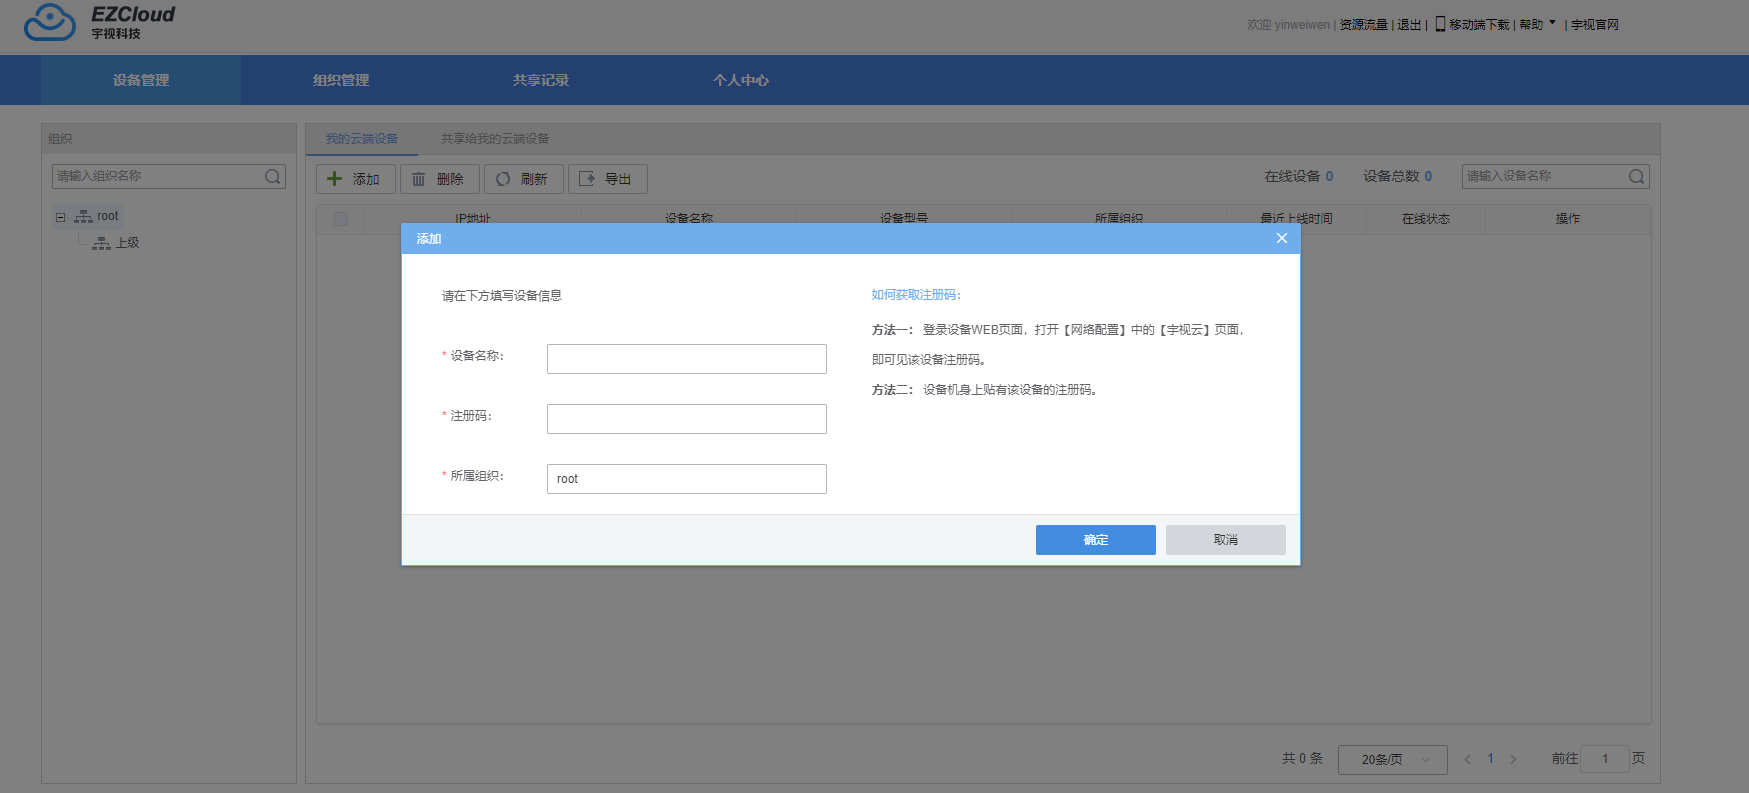Open the 共享给我的云端设备 tab

495,139
